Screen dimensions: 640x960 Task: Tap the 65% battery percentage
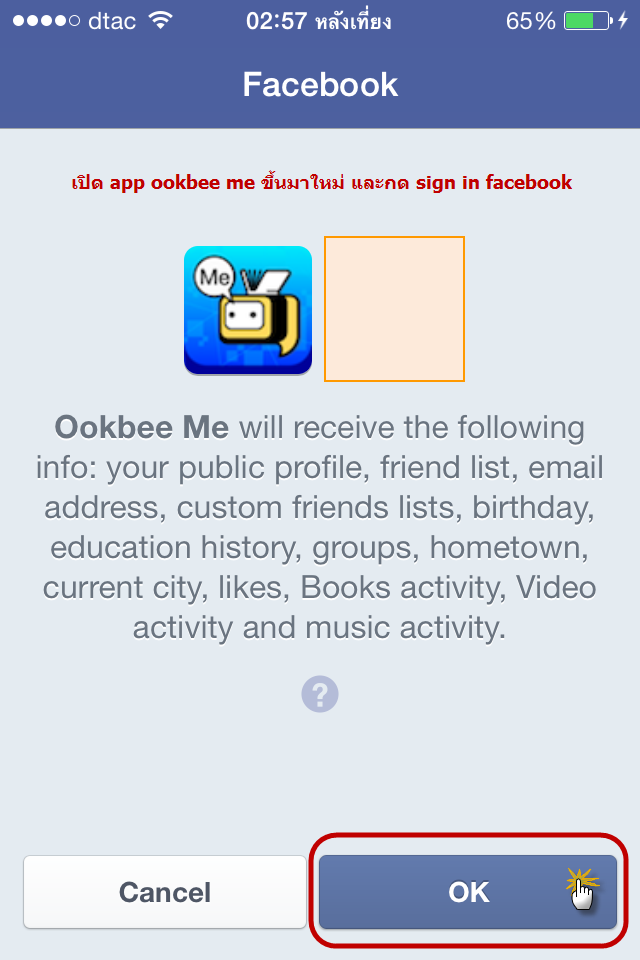coord(530,21)
